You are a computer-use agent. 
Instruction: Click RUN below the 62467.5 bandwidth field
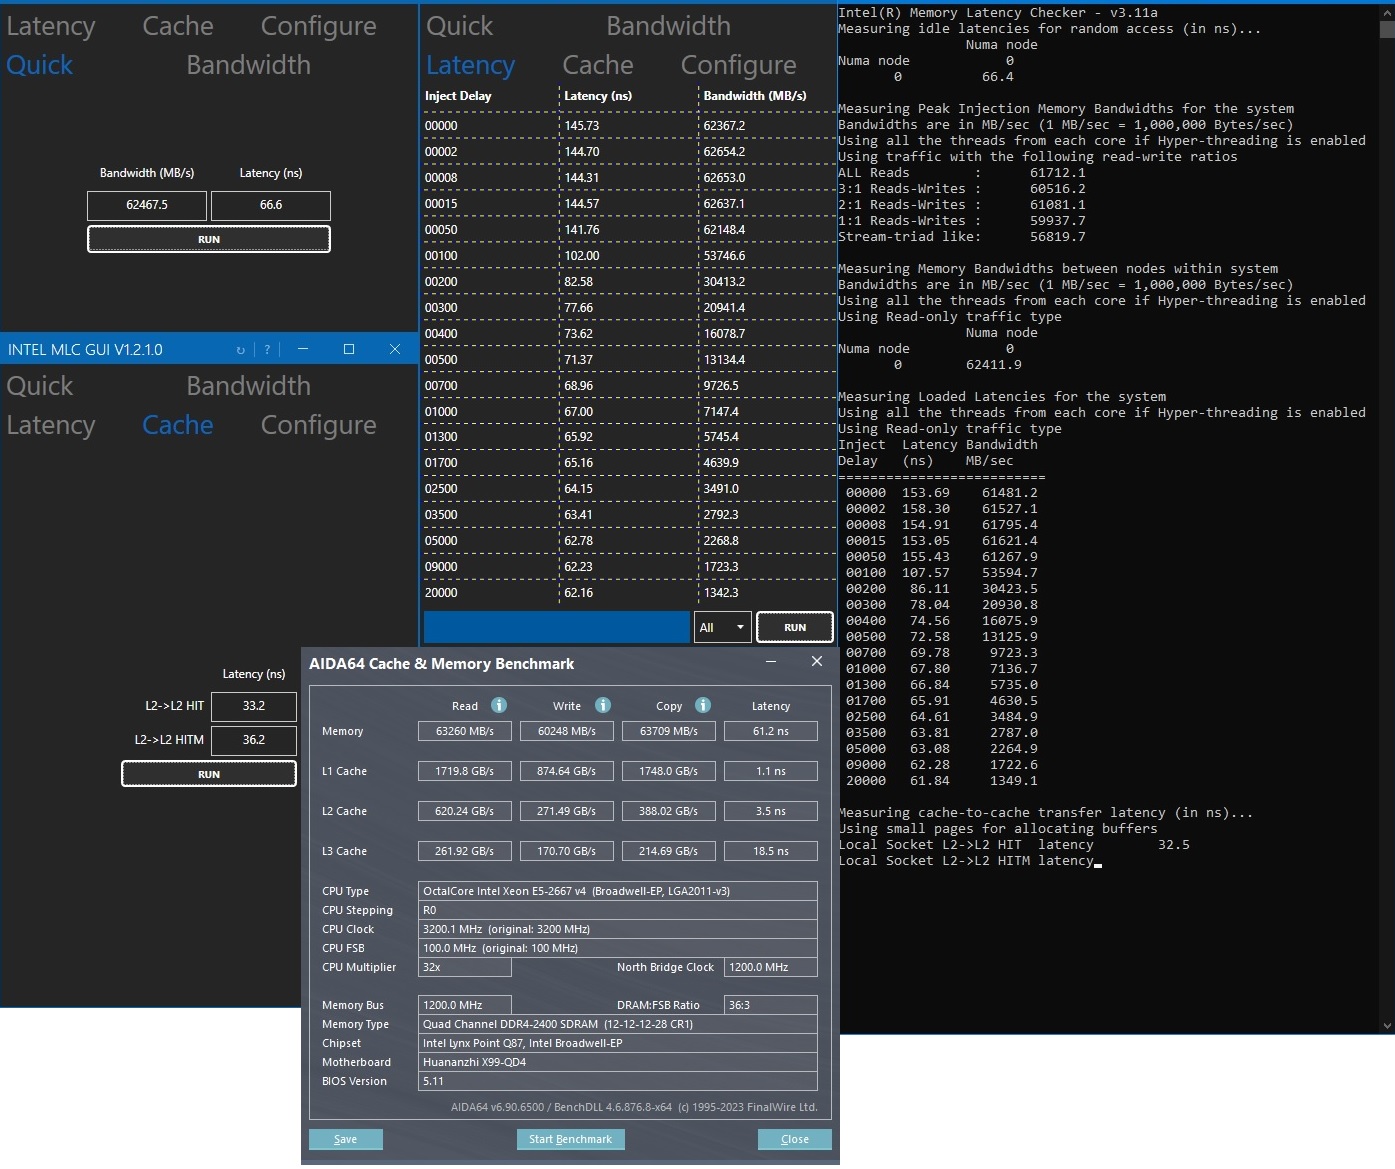click(x=209, y=239)
